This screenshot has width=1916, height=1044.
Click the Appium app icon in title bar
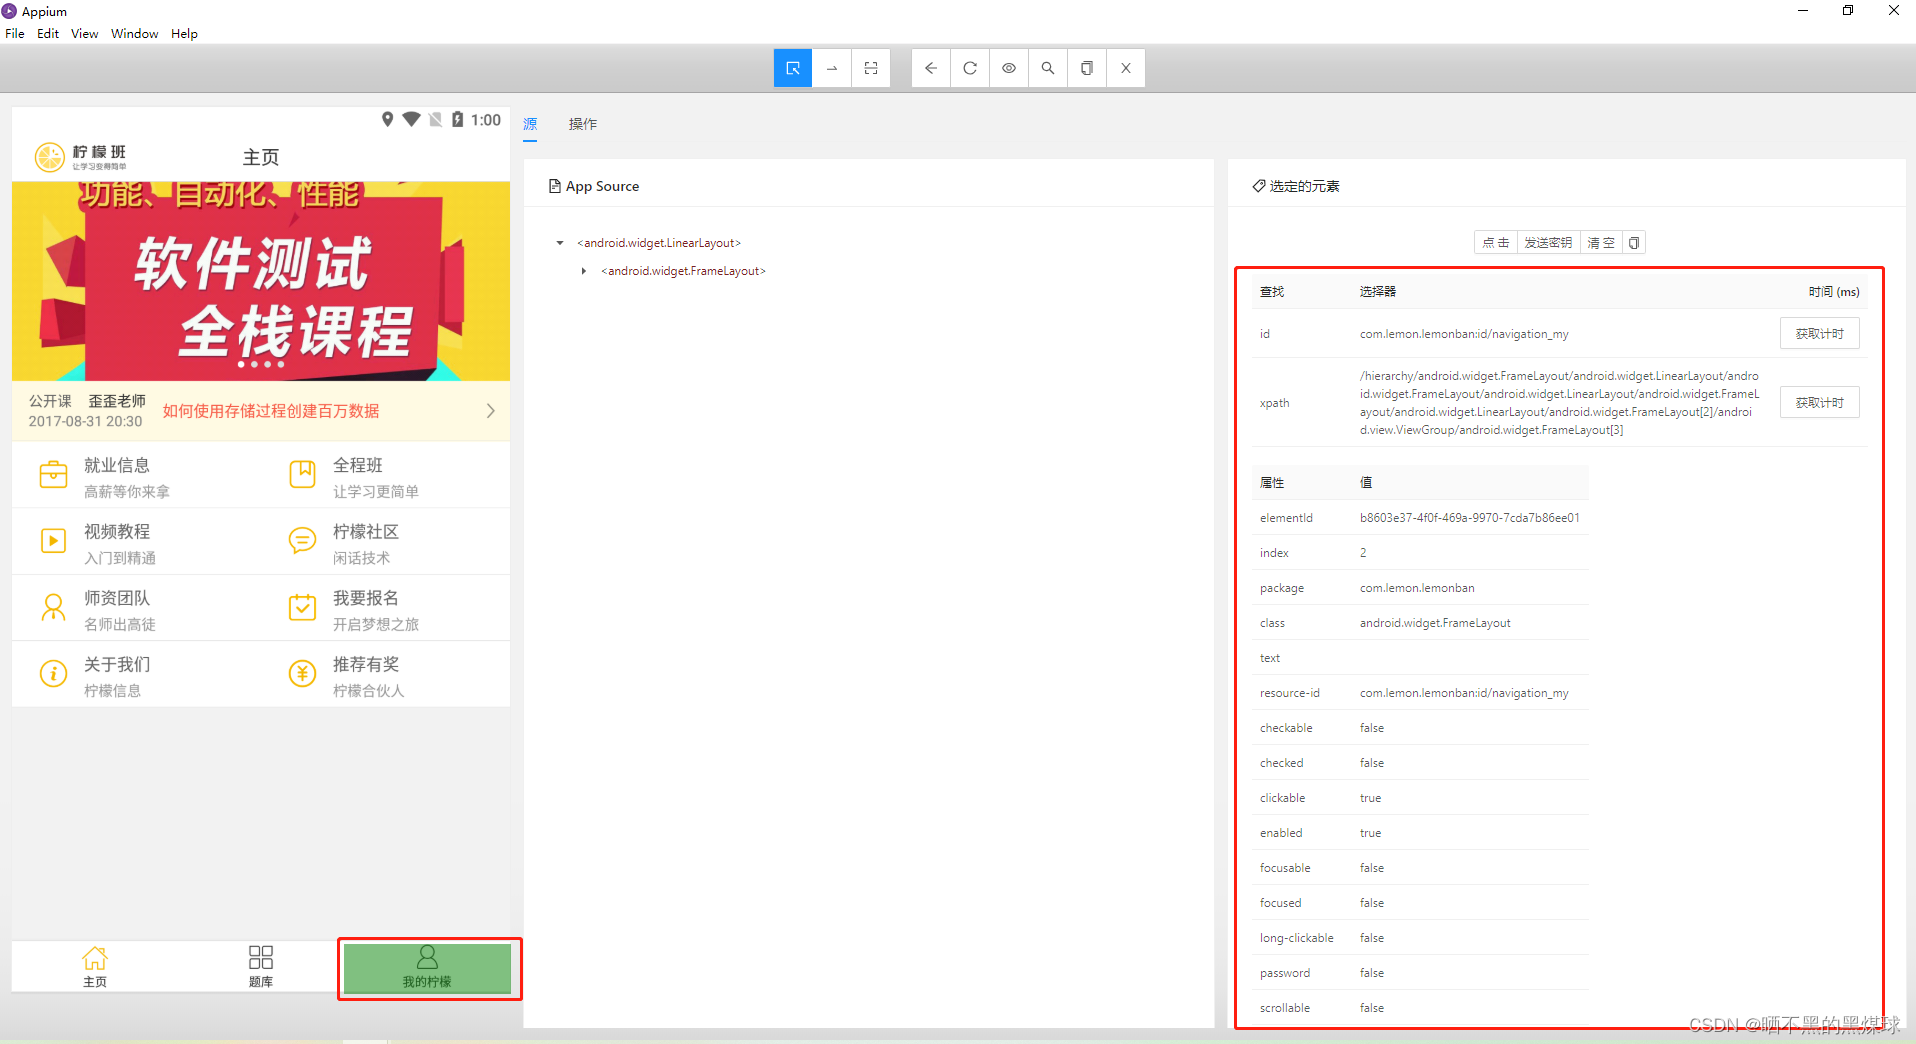[10, 11]
